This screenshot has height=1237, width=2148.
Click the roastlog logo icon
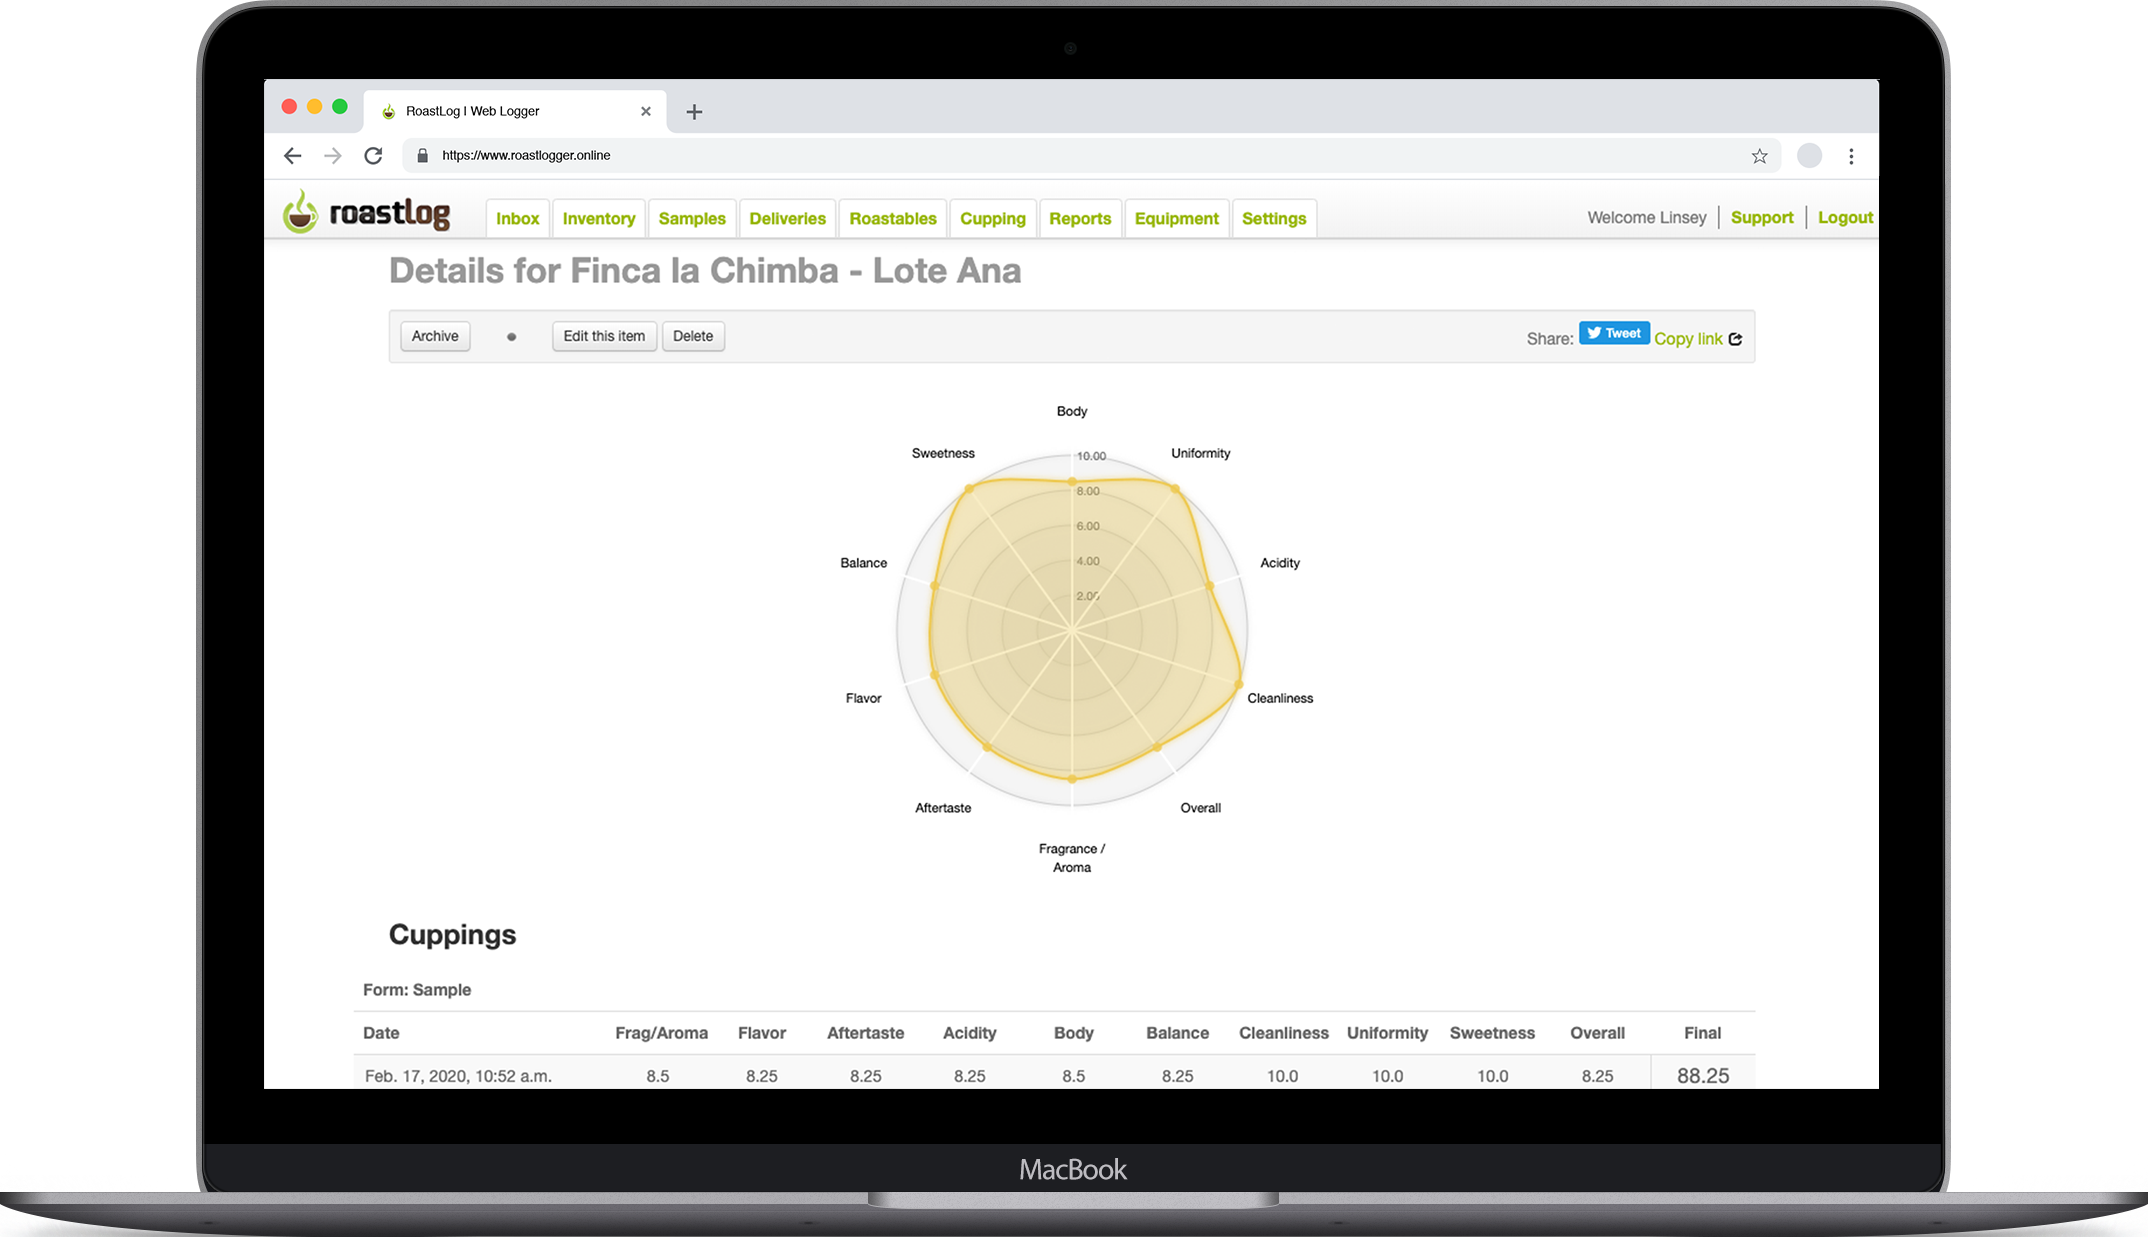[x=299, y=213]
